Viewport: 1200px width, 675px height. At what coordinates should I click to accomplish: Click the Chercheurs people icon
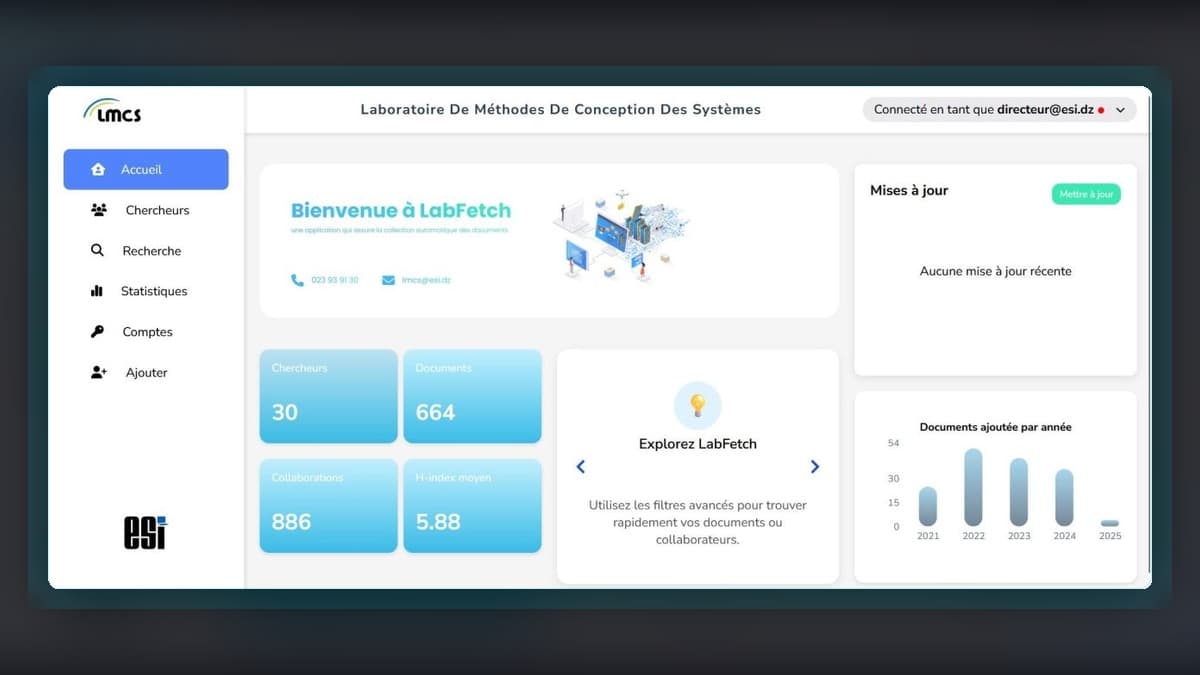tap(98, 210)
